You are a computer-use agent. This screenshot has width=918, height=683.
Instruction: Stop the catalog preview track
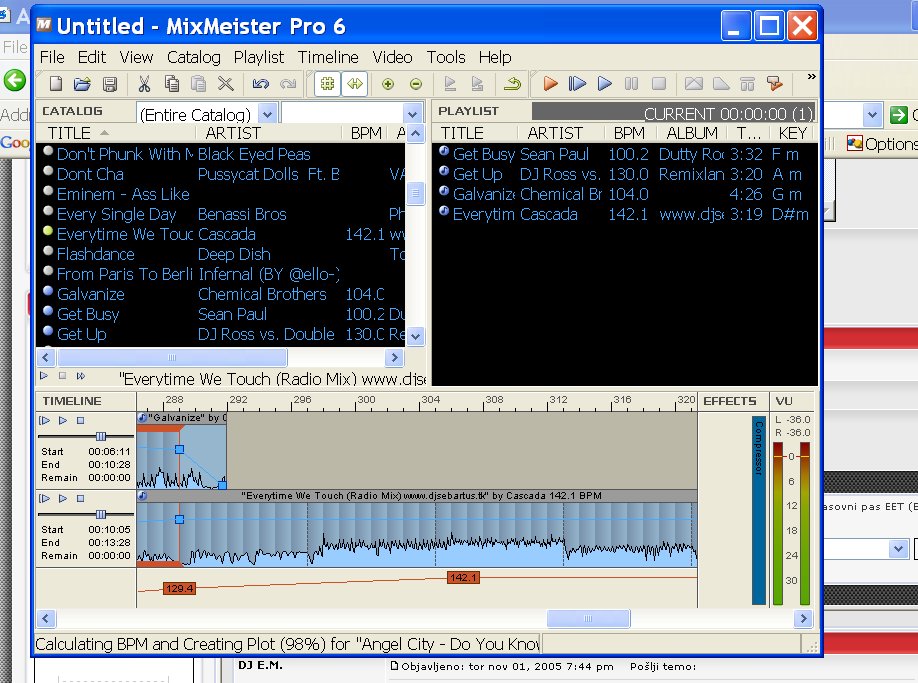(62, 376)
